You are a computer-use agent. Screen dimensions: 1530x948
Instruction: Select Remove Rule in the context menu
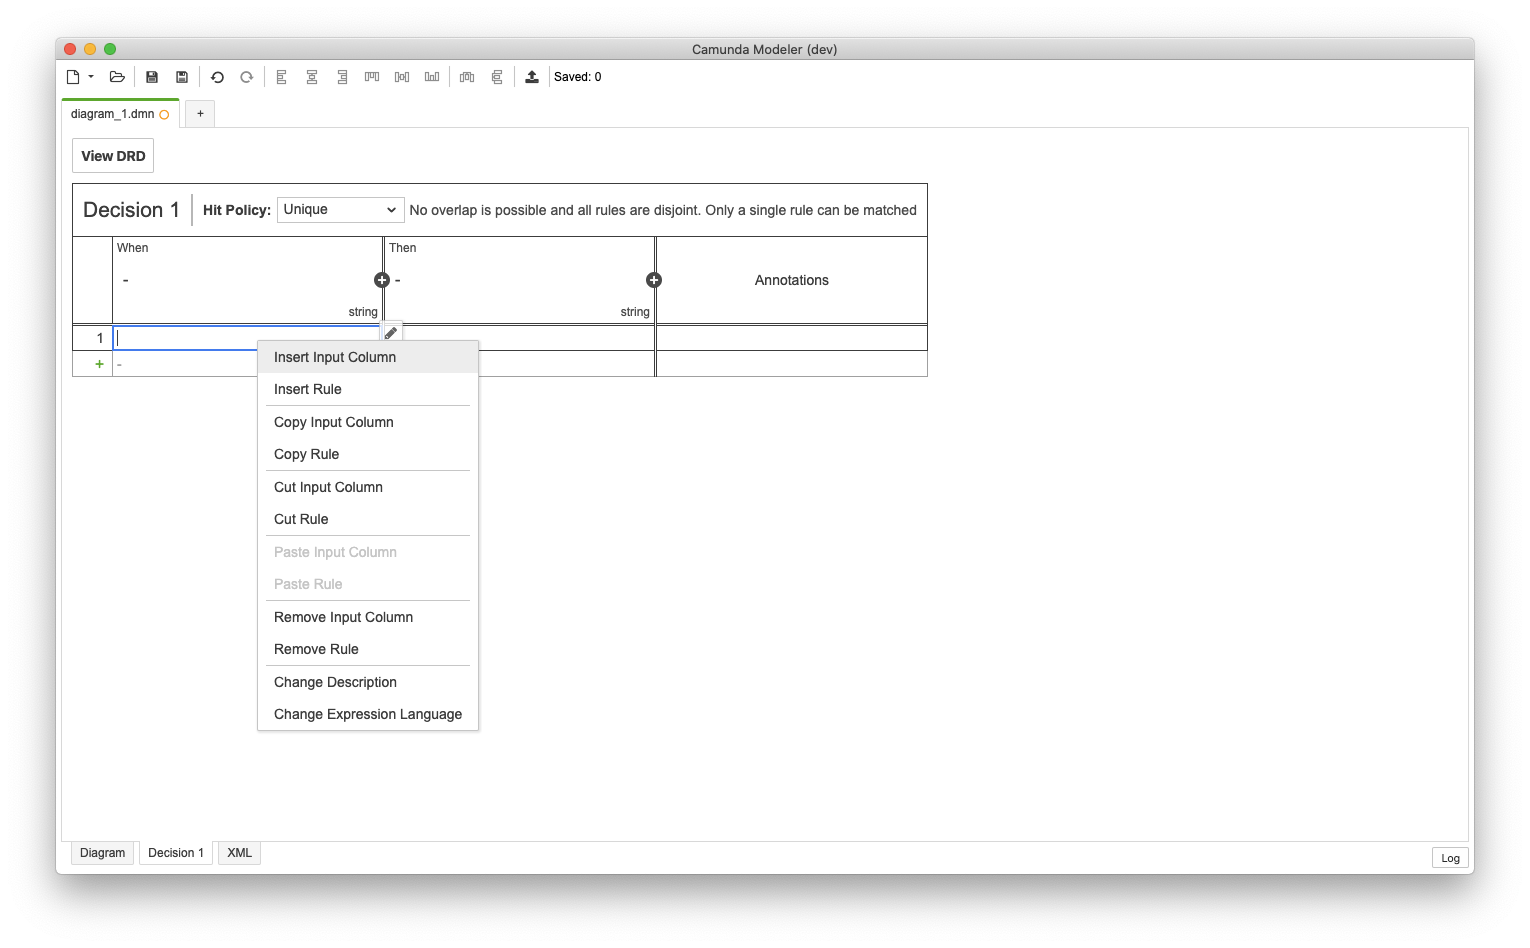pos(316,649)
